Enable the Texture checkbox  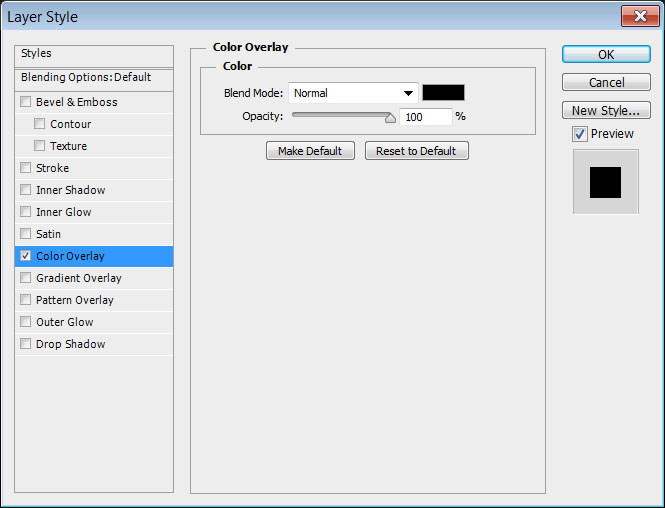tap(40, 146)
